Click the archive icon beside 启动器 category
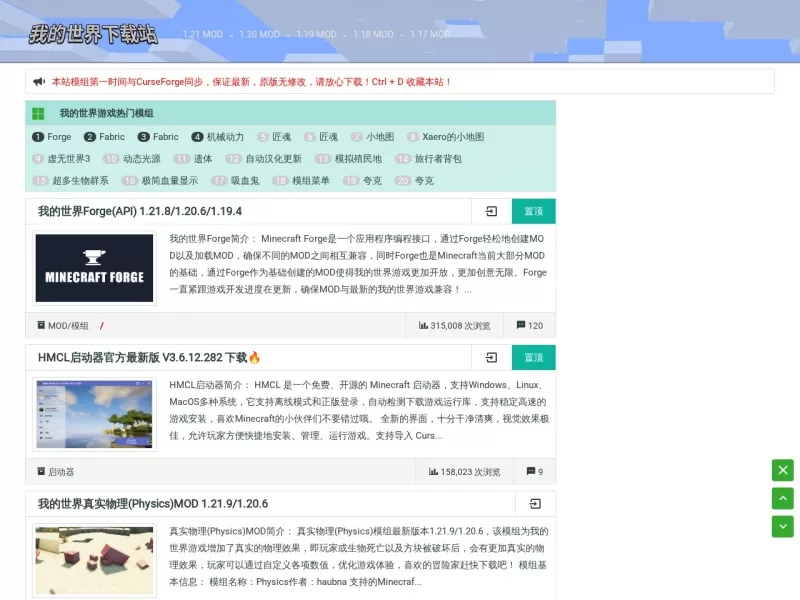800x600 pixels. point(41,471)
